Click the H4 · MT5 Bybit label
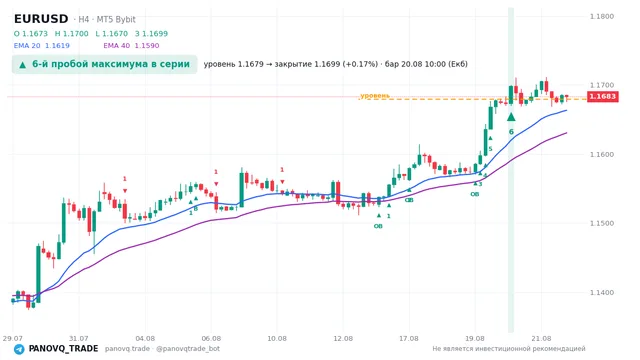This screenshot has width=640, height=360. pyautogui.click(x=104, y=19)
